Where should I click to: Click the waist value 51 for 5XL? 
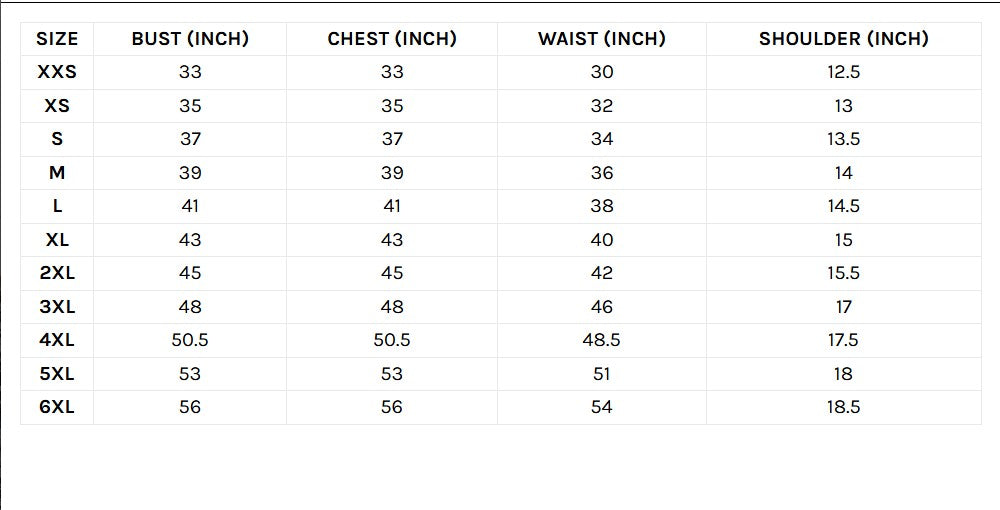[x=601, y=374]
